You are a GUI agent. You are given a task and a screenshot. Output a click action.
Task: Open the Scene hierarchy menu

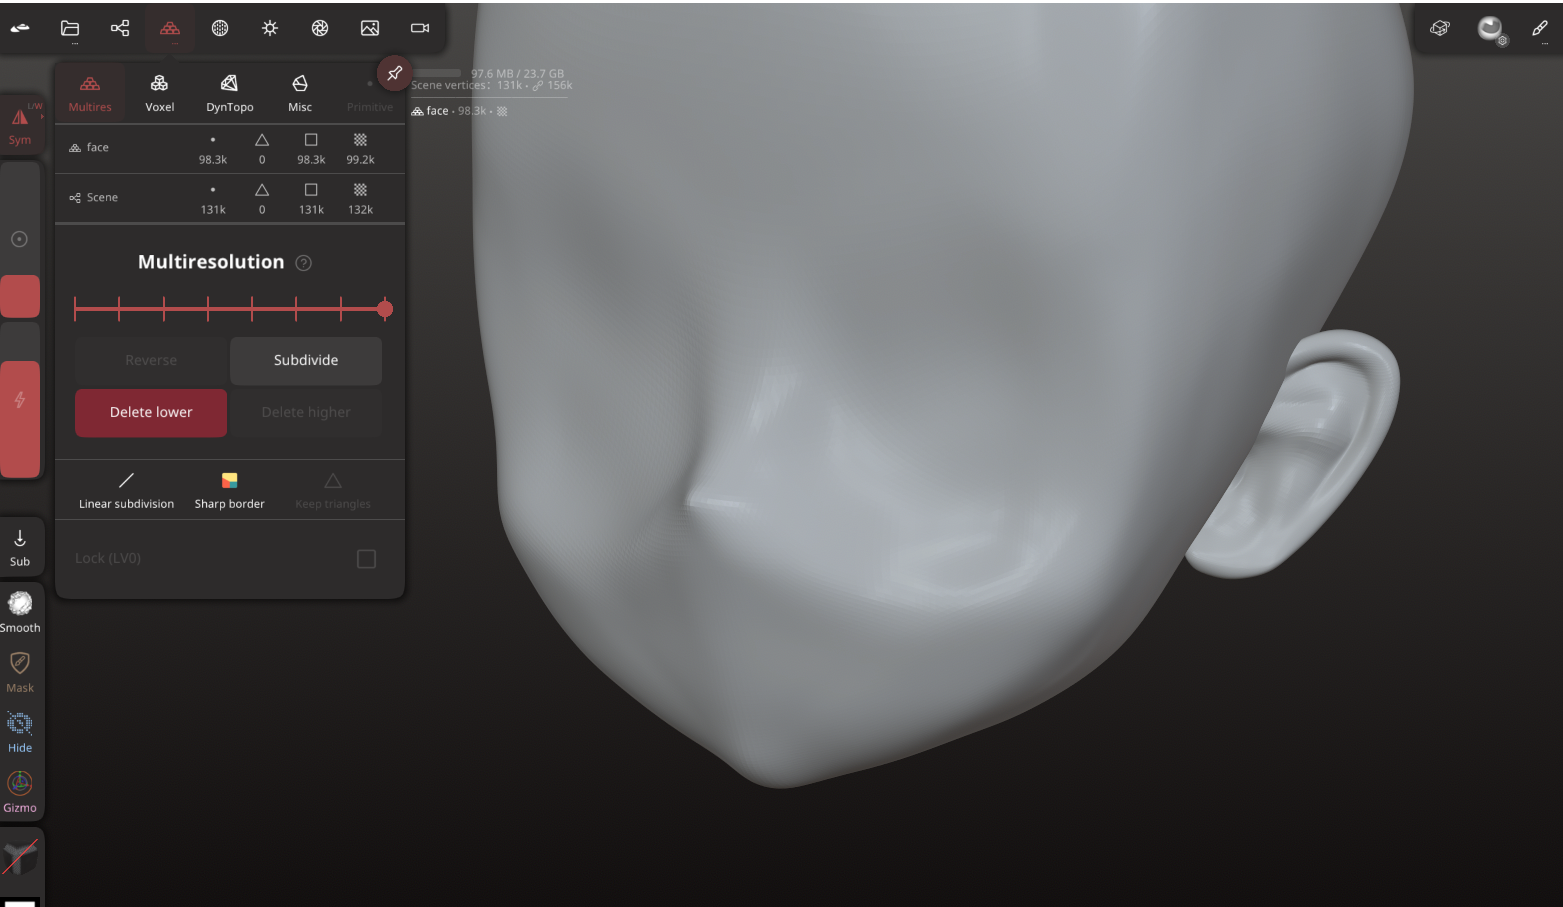click(x=120, y=28)
